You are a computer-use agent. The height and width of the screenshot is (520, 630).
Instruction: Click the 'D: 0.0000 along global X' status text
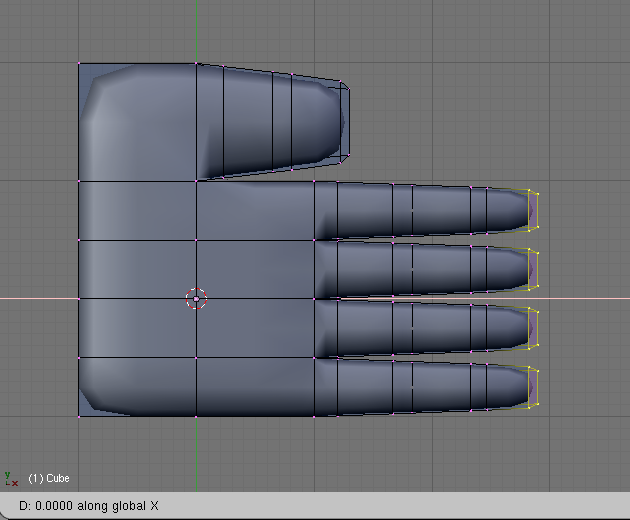89,506
